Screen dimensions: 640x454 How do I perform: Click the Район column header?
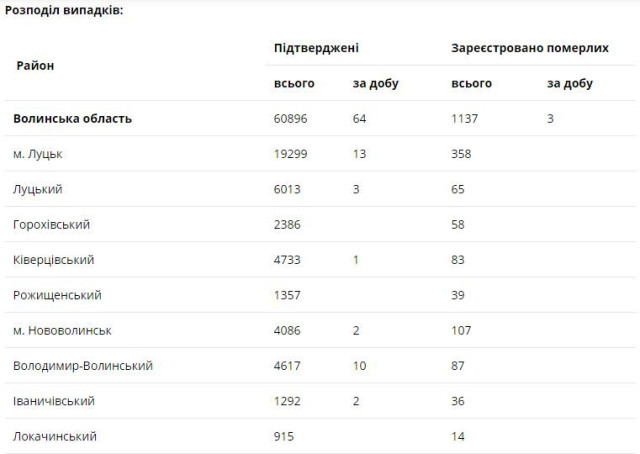tap(35, 65)
